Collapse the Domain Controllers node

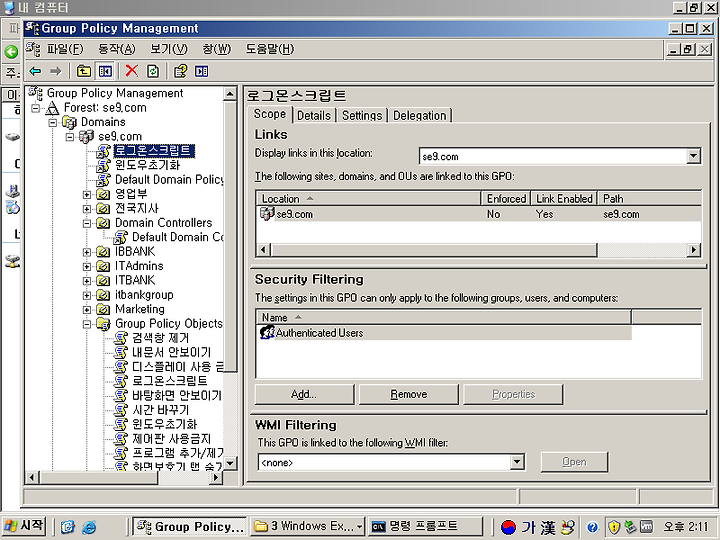tap(86, 224)
